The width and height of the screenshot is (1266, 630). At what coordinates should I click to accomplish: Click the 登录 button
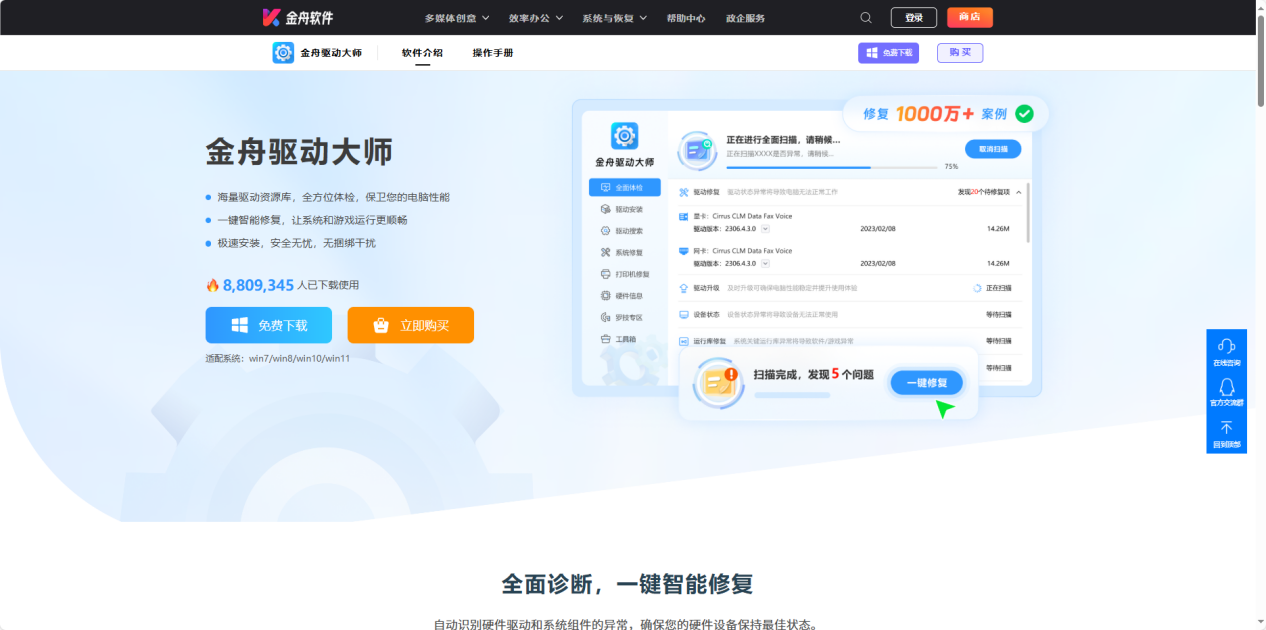click(914, 17)
